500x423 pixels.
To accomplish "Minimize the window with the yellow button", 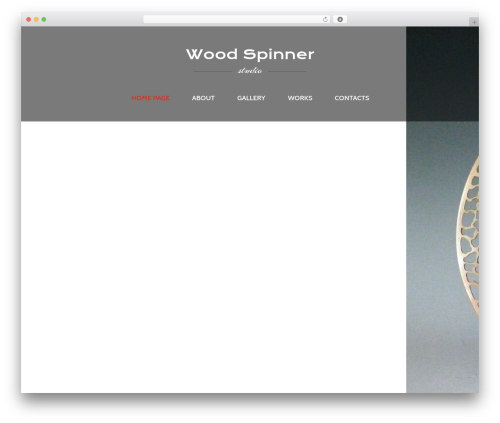I will pos(36,19).
